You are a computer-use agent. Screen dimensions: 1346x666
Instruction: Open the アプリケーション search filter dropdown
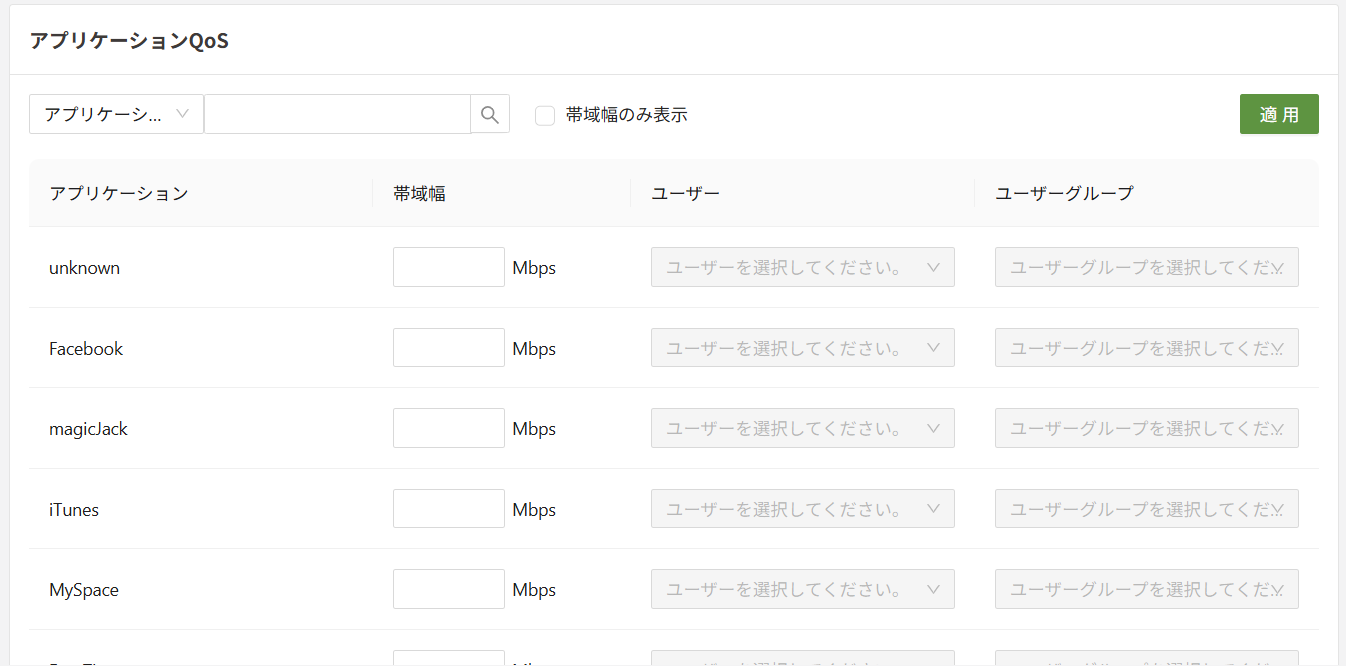[x=116, y=114]
